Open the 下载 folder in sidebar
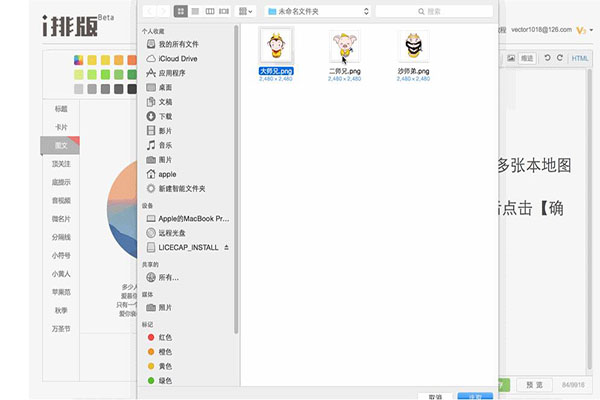This screenshot has height=400, width=600. (165, 116)
